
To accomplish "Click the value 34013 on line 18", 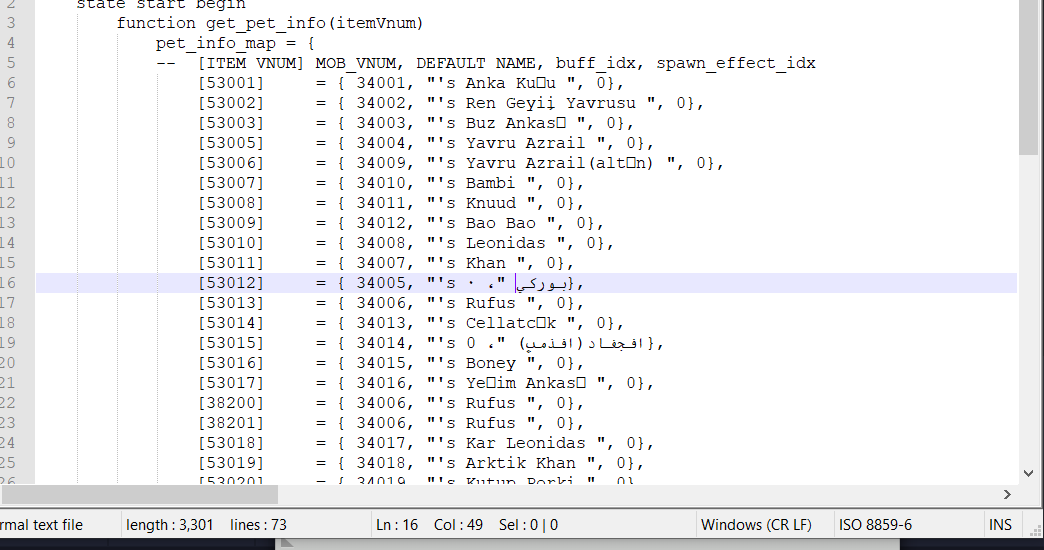I will (380, 323).
